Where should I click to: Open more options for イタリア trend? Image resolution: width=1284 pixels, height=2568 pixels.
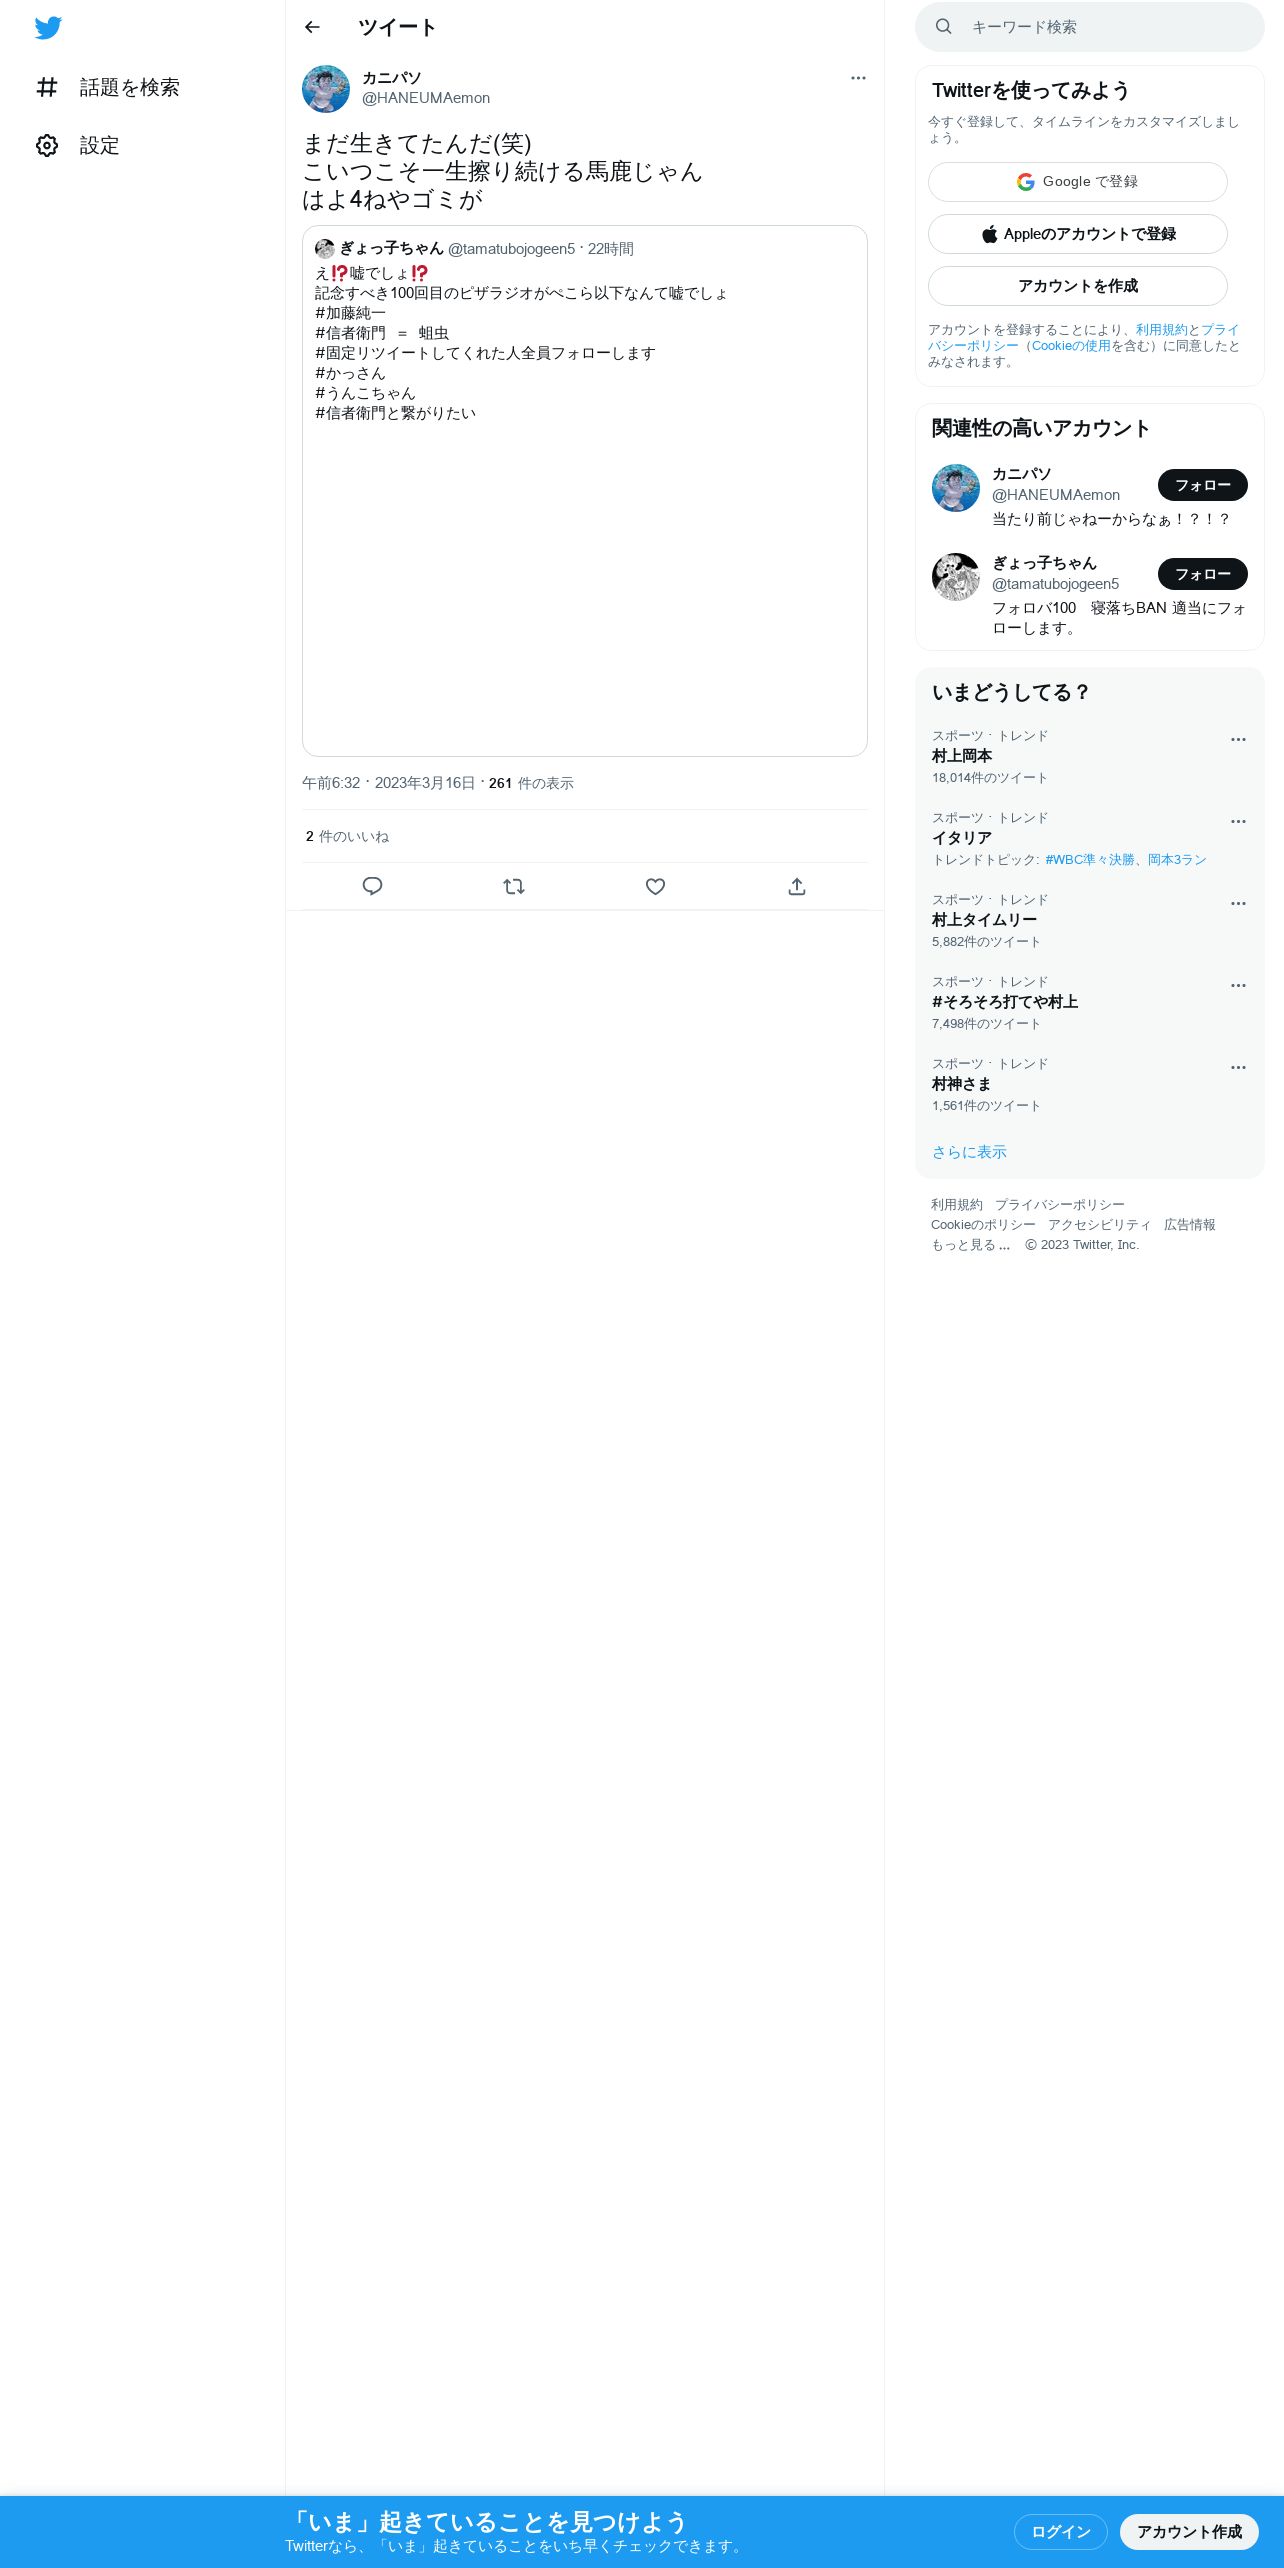click(x=1238, y=822)
